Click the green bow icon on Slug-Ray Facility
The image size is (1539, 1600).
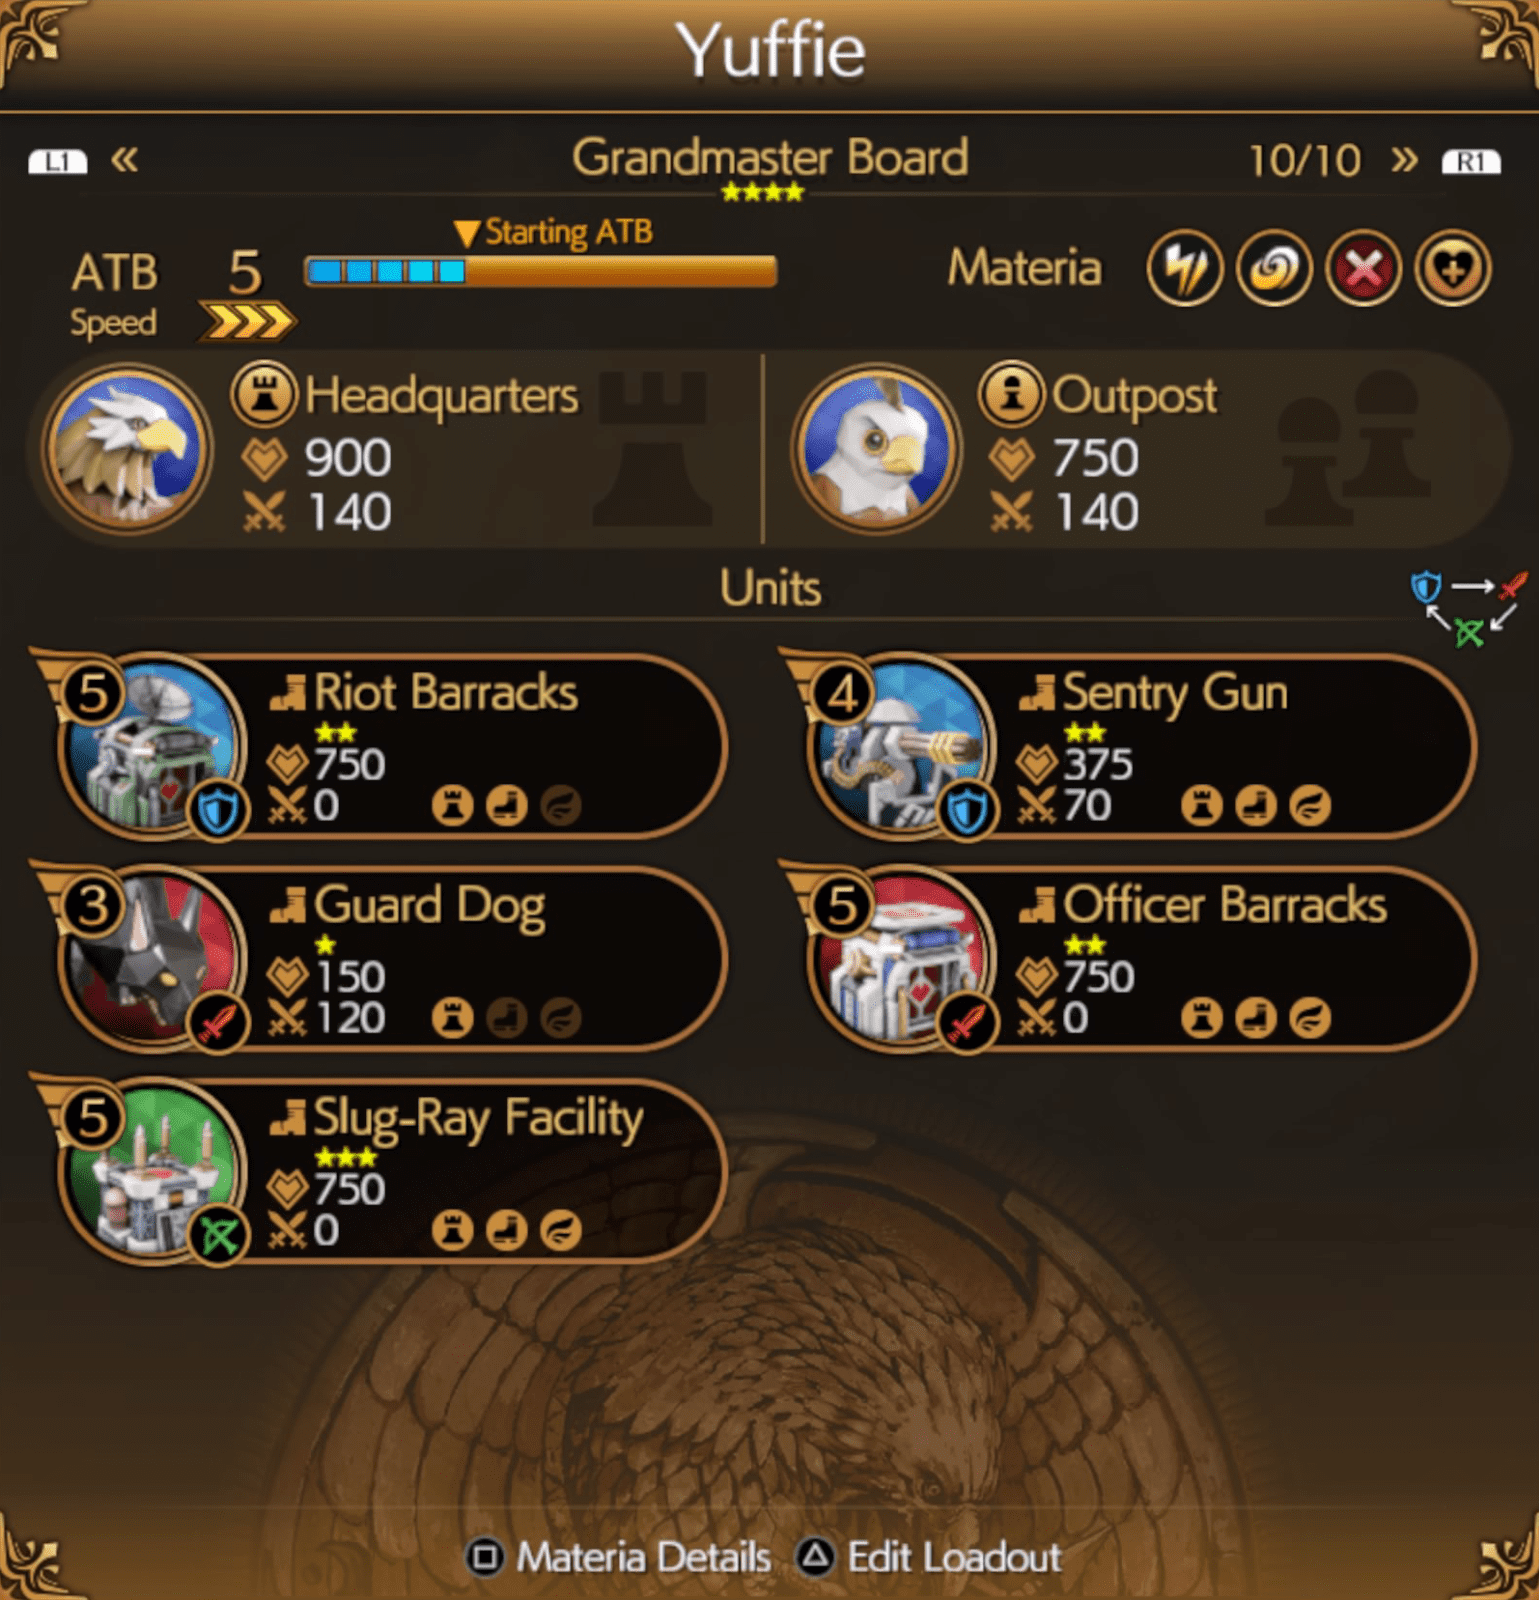(x=217, y=1235)
